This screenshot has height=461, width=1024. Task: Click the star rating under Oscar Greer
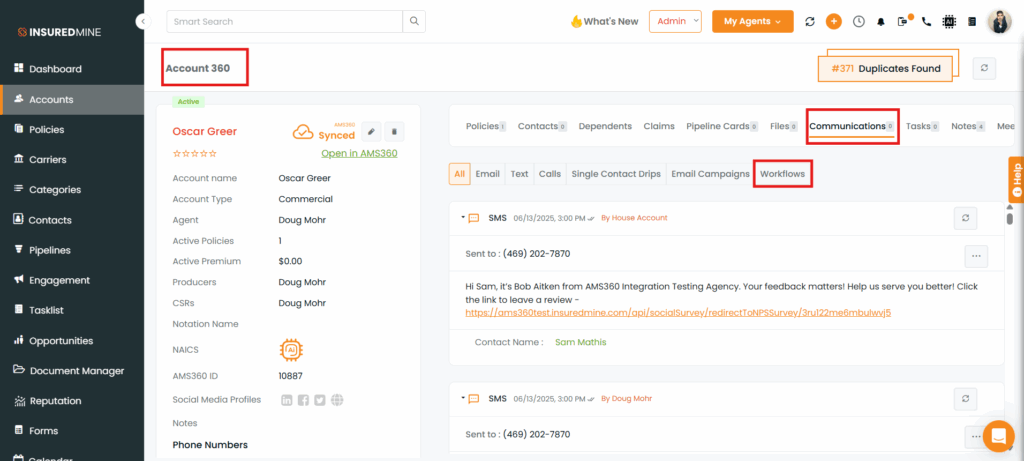click(194, 153)
